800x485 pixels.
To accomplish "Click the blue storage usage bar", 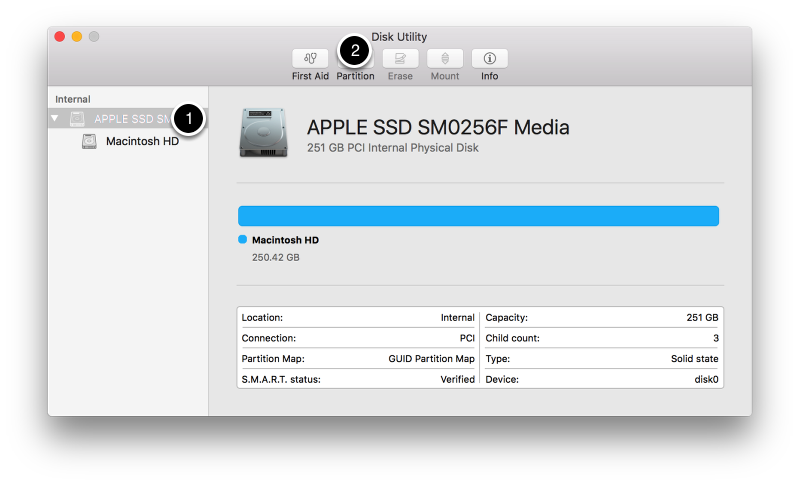I will (478, 216).
